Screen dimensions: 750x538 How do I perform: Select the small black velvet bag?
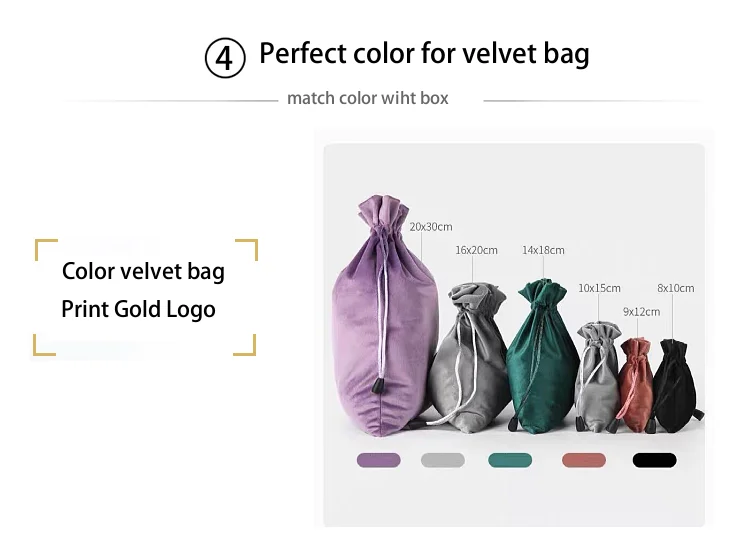674,385
